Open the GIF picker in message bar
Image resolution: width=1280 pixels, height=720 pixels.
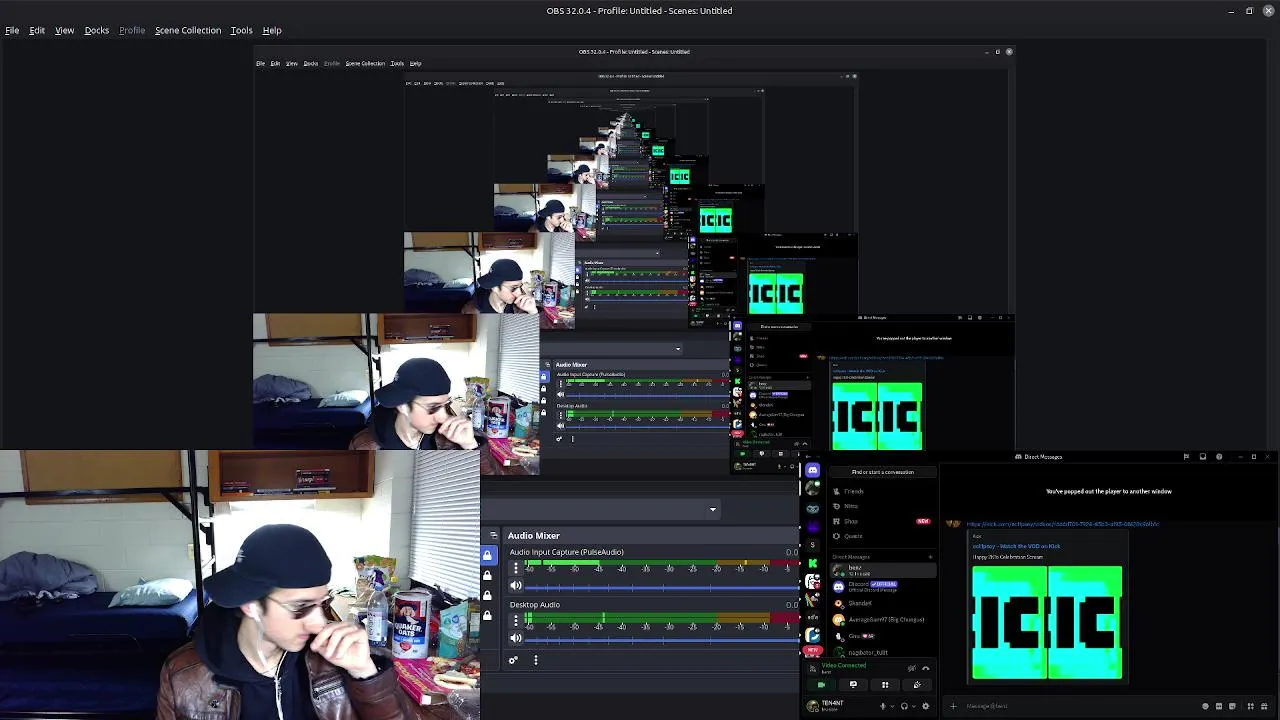[1219, 706]
